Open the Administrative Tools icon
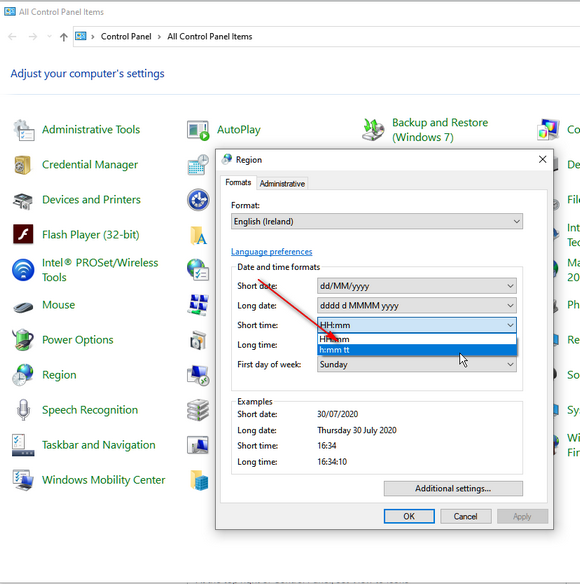 tap(24, 130)
